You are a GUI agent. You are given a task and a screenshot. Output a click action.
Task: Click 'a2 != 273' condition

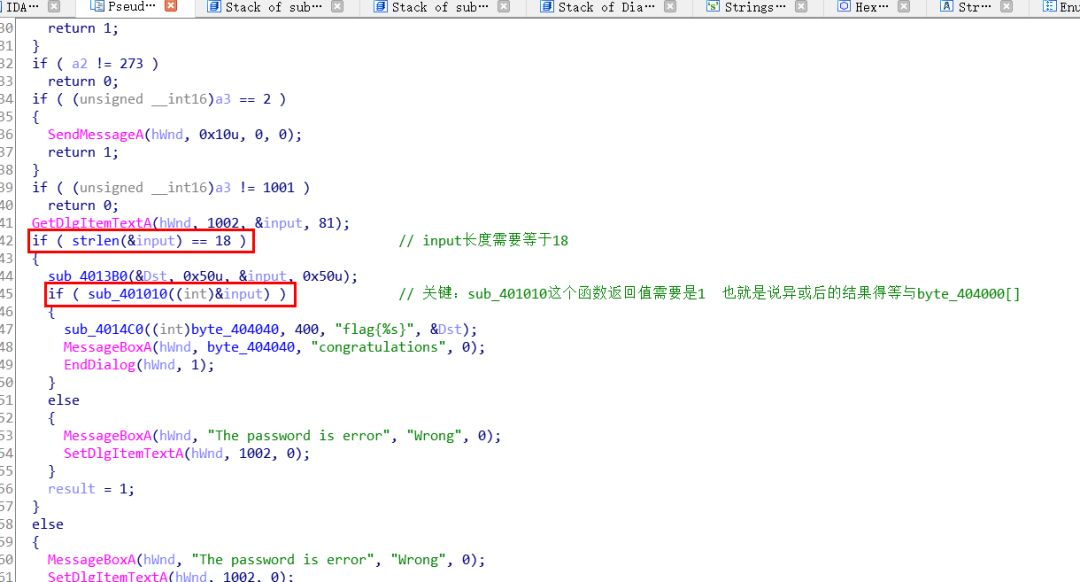107,63
